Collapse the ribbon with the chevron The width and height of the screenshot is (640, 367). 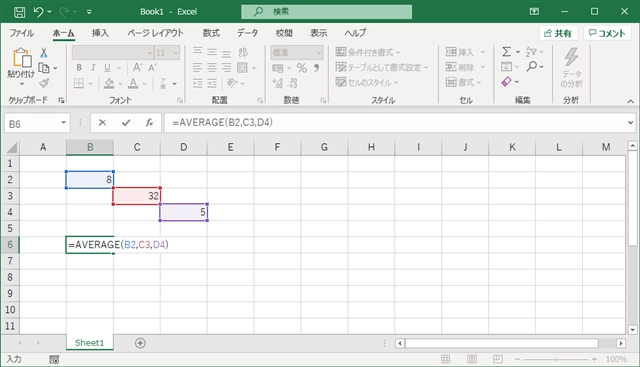pyautogui.click(x=631, y=101)
